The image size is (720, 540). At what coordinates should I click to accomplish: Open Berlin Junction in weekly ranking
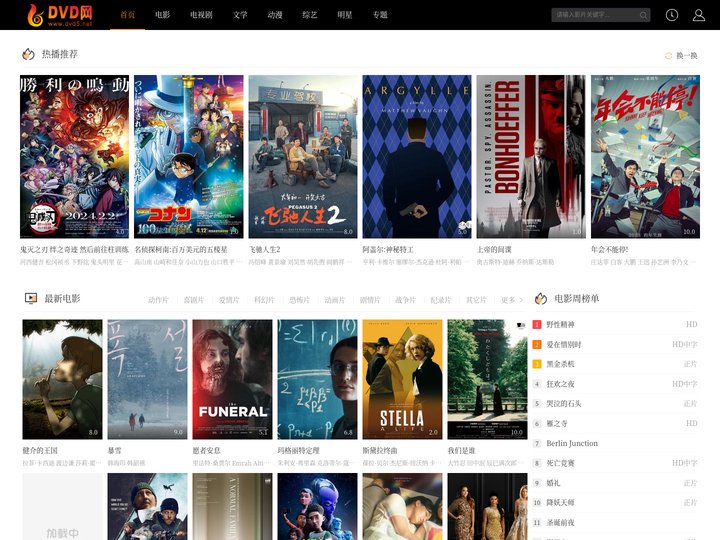pos(572,443)
